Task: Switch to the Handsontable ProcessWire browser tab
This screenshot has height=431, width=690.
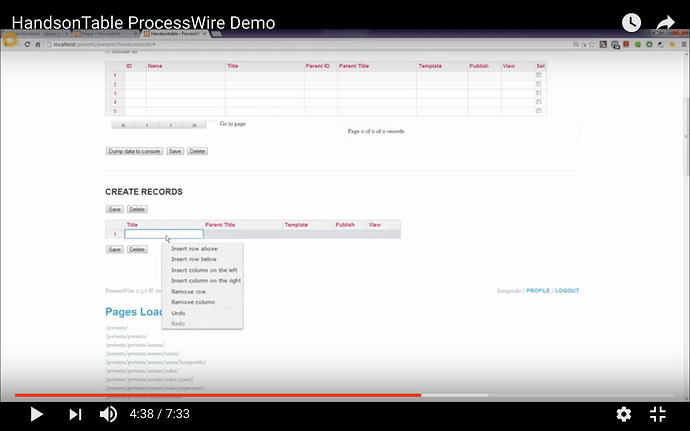Action: (x=175, y=33)
